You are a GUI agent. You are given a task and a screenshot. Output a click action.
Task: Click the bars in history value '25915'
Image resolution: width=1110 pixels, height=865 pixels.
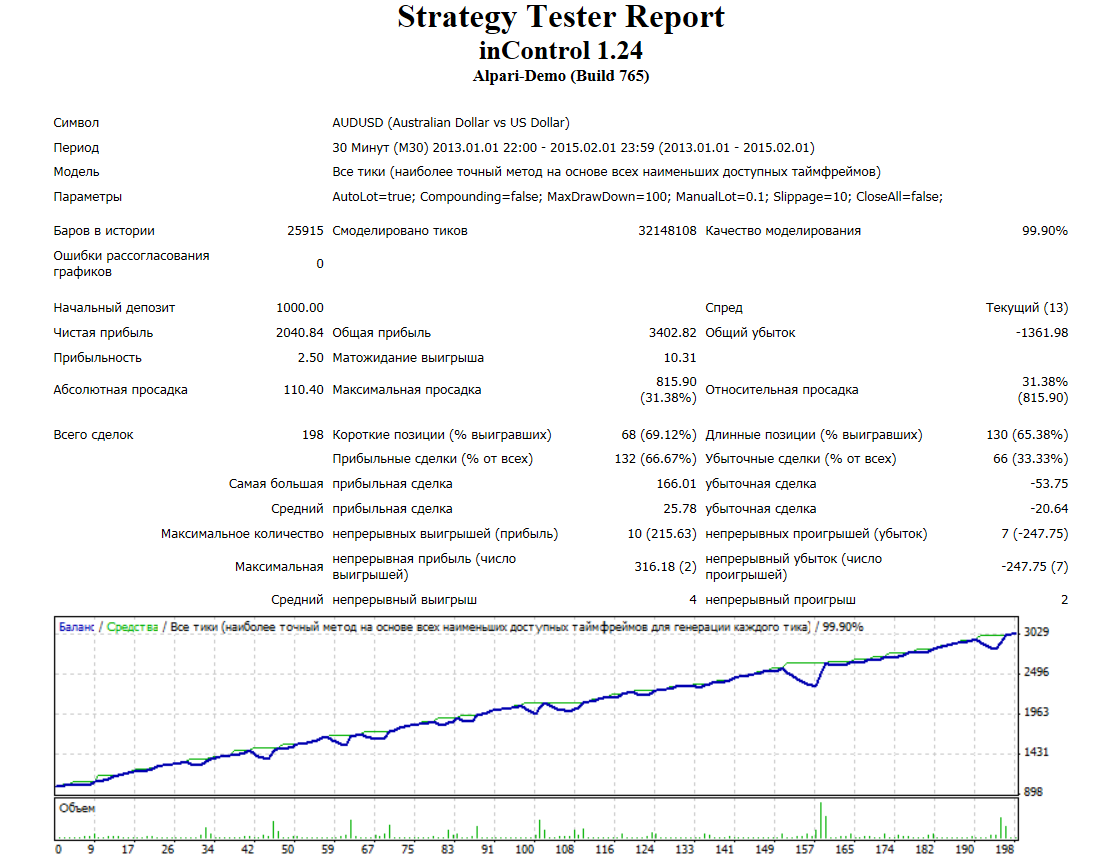(x=305, y=231)
